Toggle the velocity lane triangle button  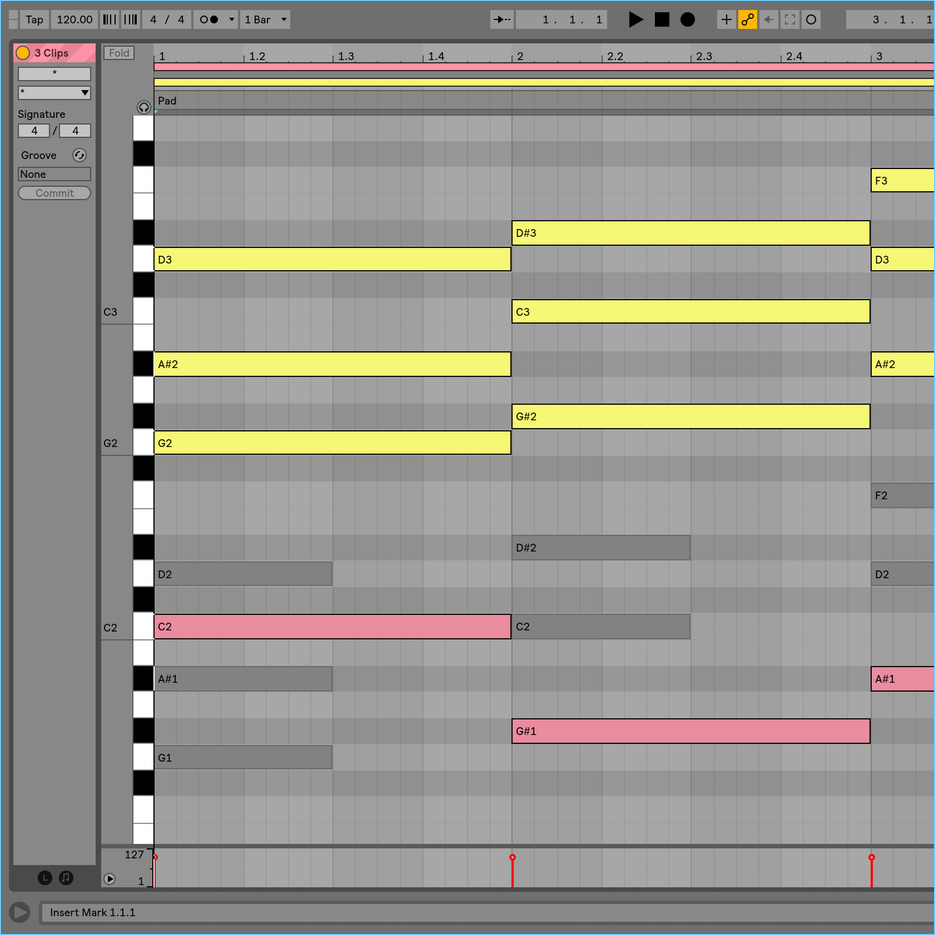(x=109, y=878)
